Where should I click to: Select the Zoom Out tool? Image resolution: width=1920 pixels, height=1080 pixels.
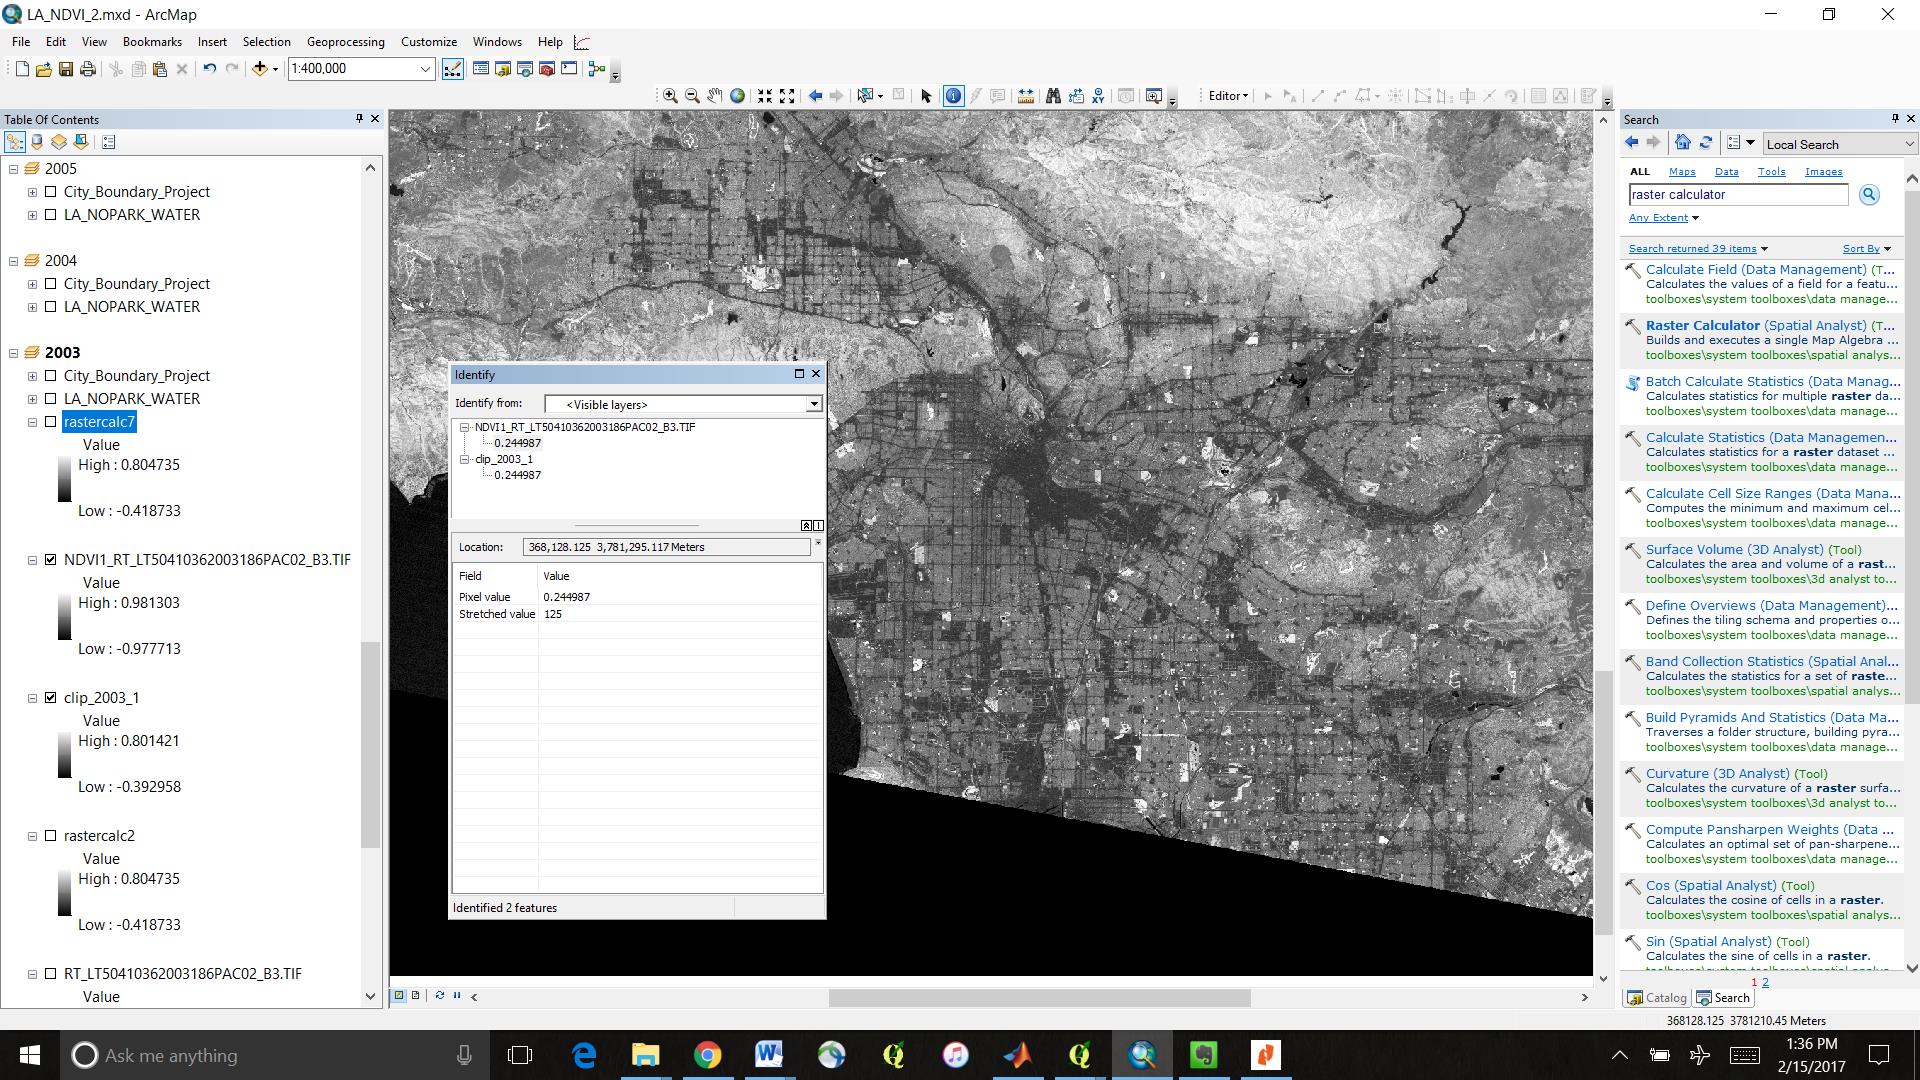692,96
